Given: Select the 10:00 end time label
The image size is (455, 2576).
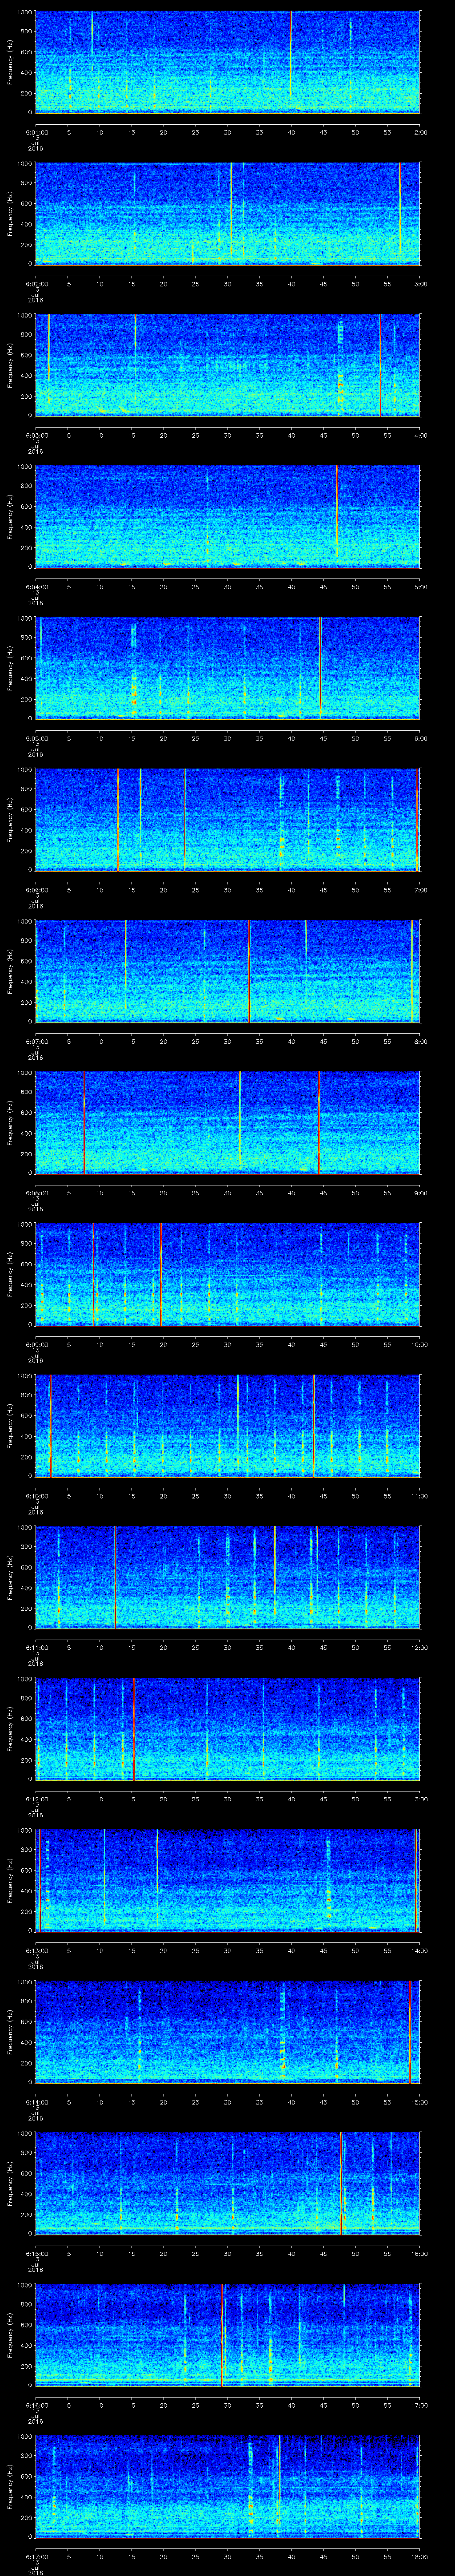Looking at the screenshot, I should [419, 1344].
